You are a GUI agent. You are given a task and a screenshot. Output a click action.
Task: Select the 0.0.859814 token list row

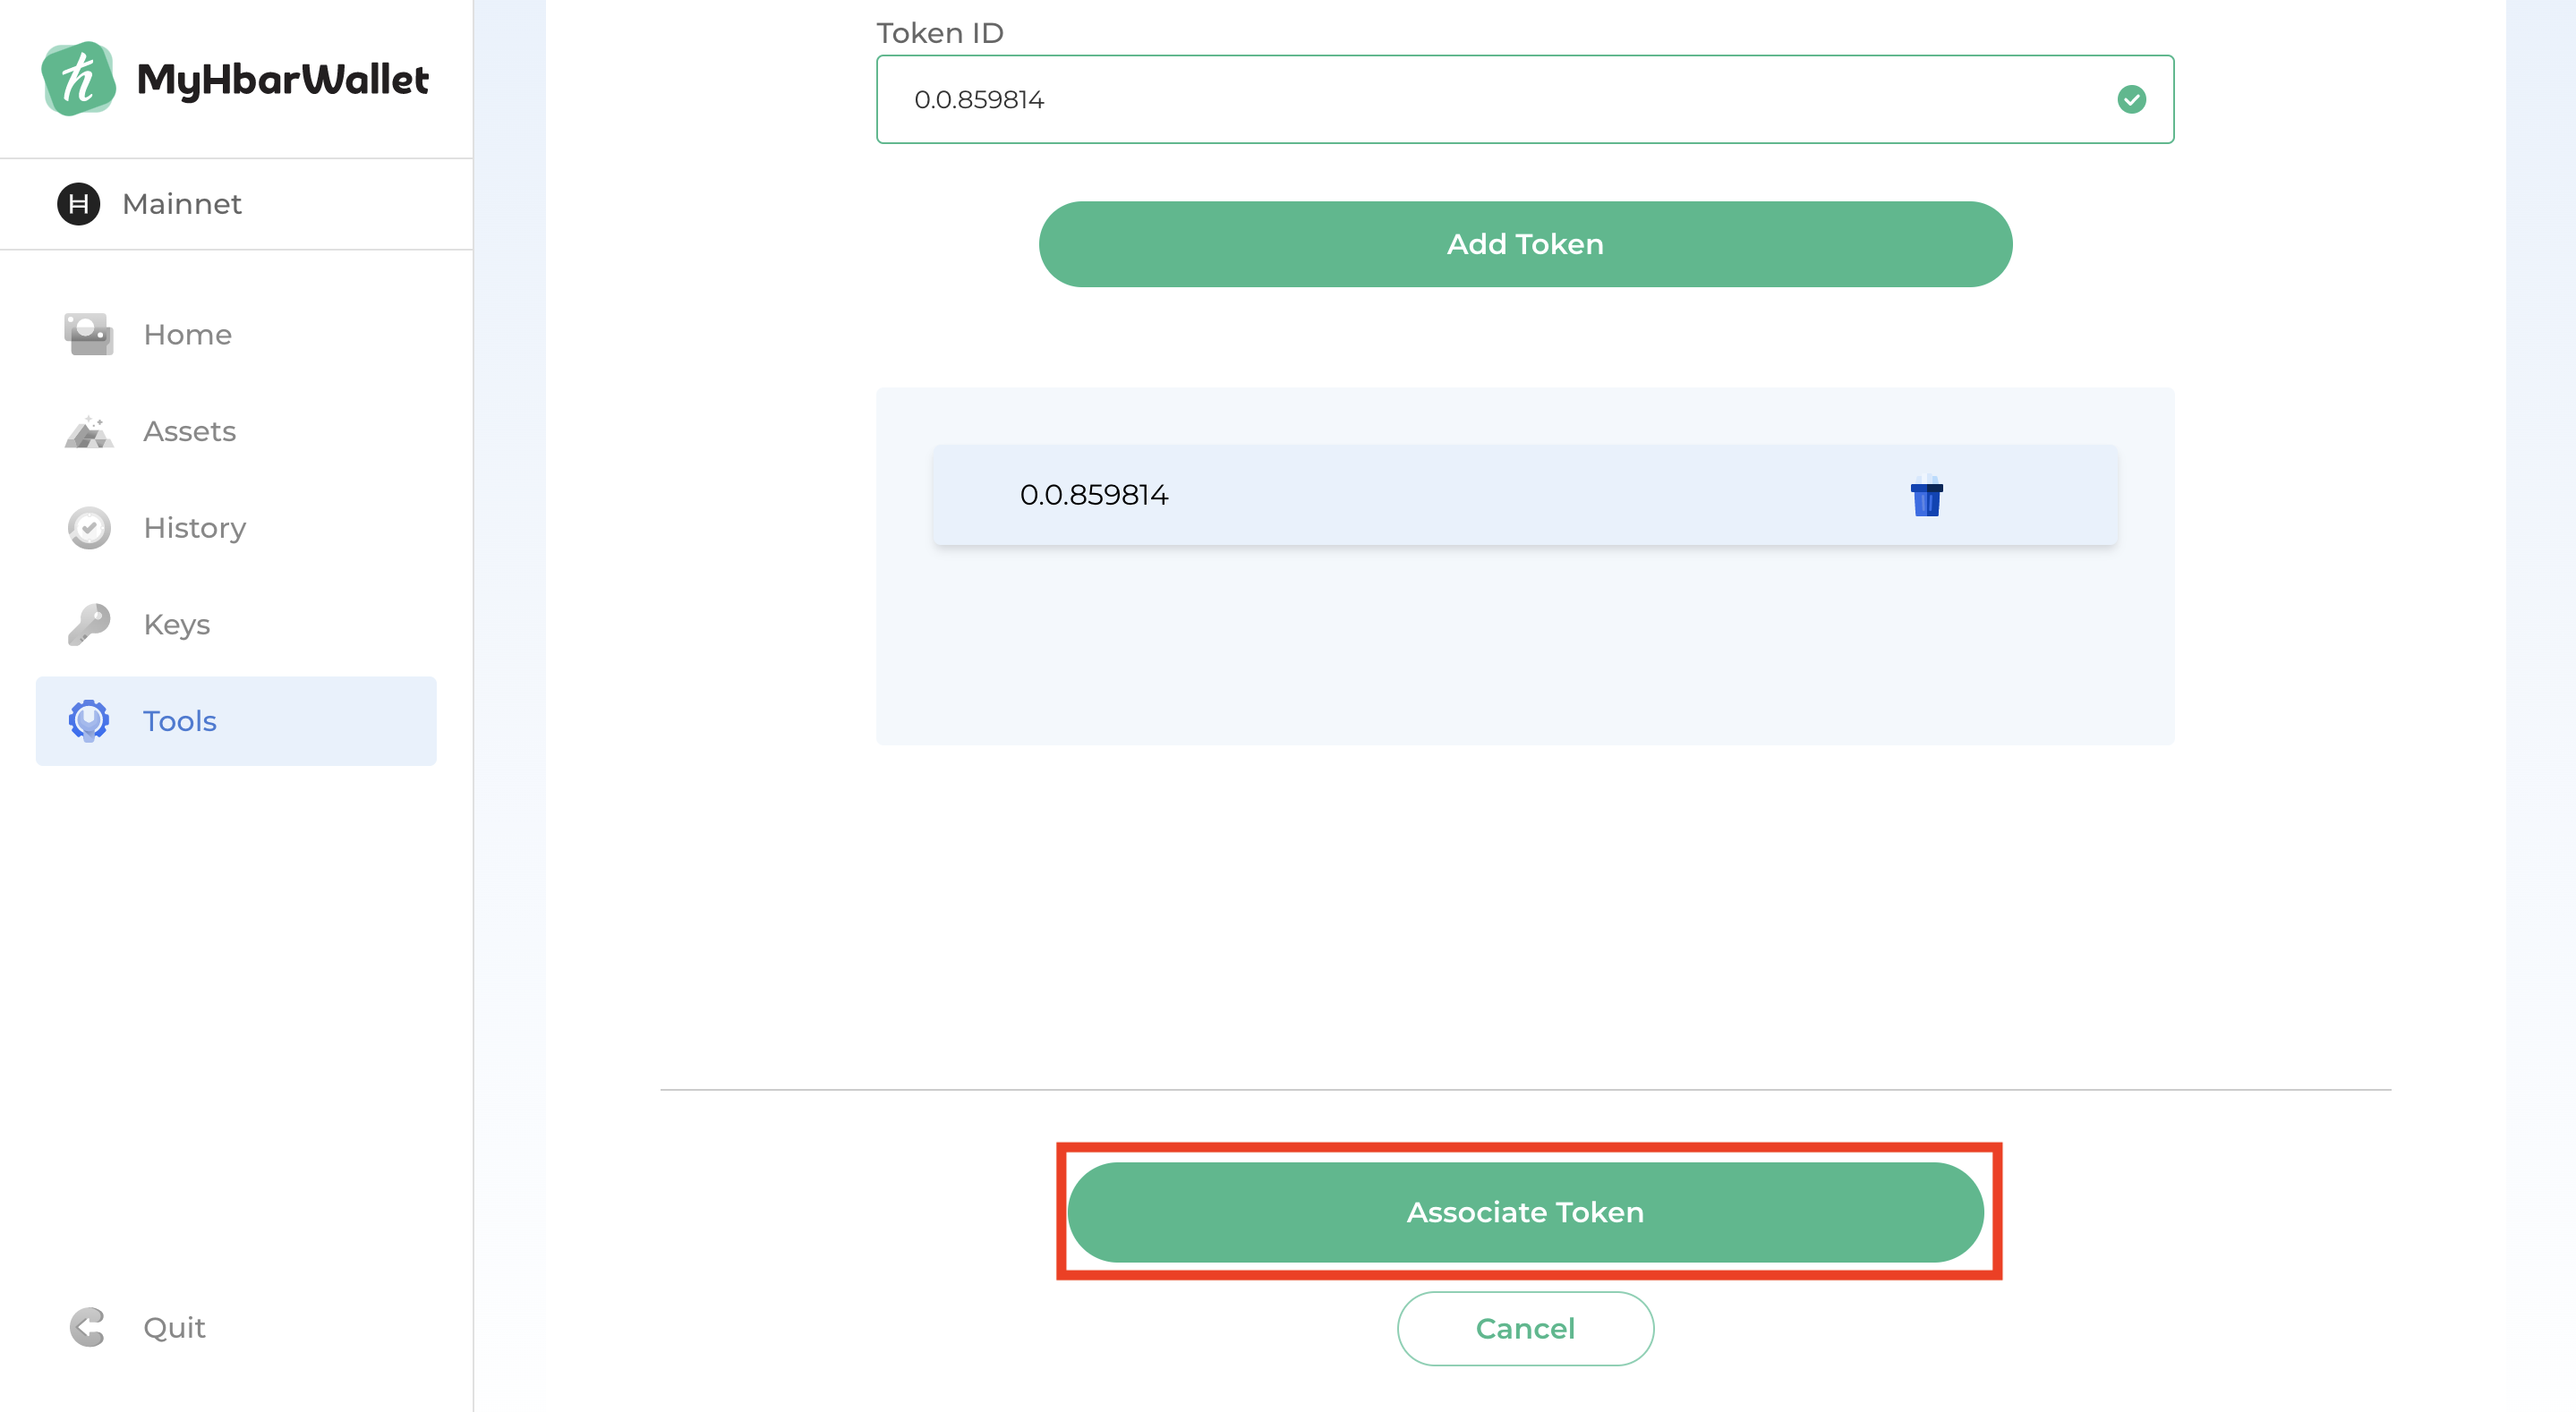[x=1400, y=495]
